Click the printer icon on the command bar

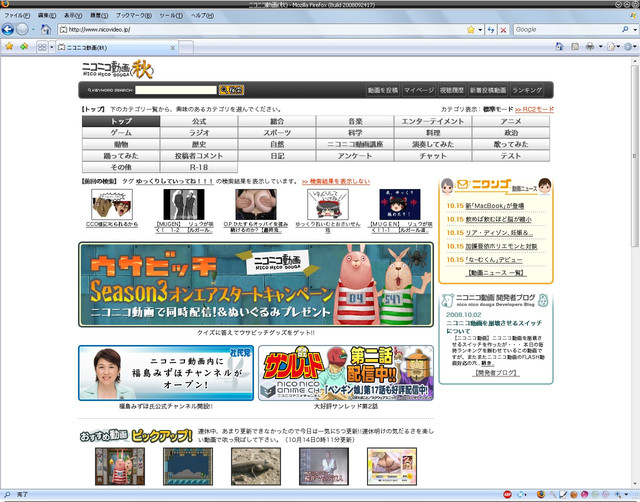[590, 47]
